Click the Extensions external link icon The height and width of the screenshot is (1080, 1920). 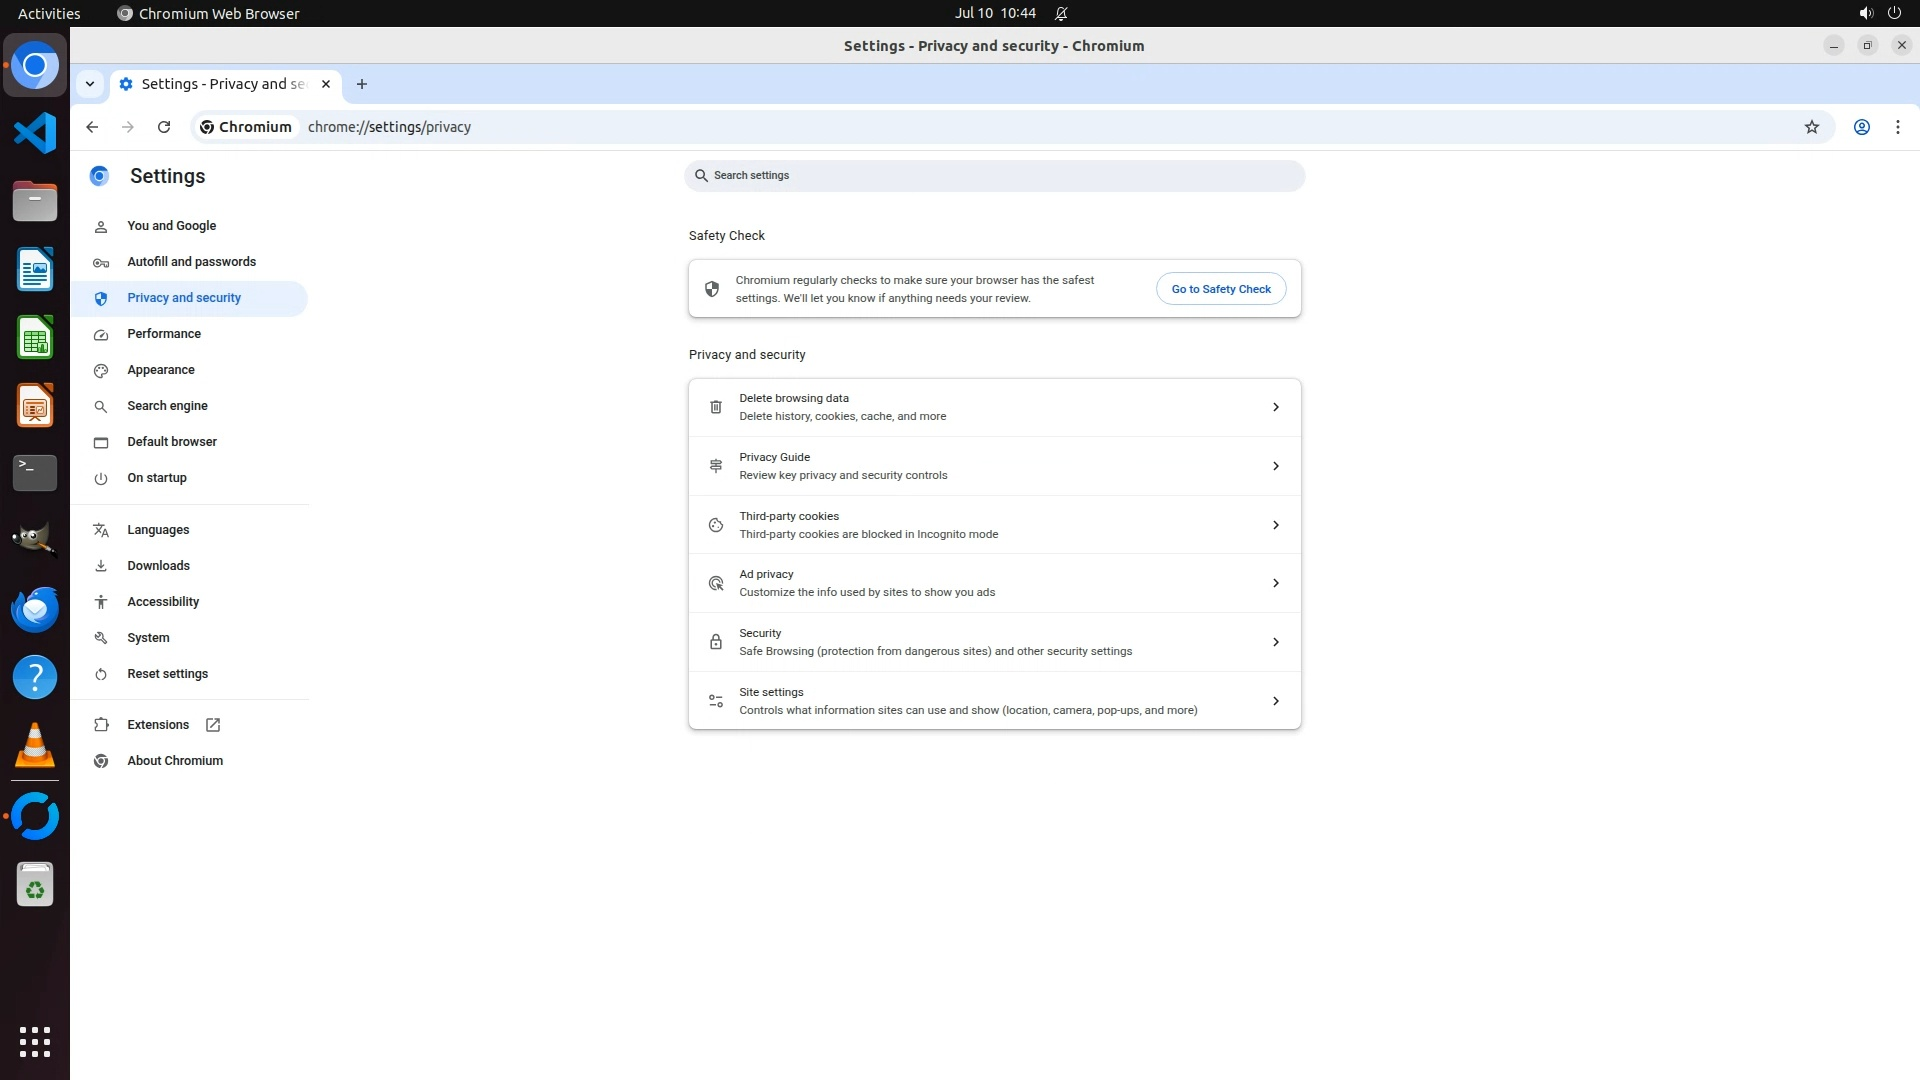click(x=213, y=725)
